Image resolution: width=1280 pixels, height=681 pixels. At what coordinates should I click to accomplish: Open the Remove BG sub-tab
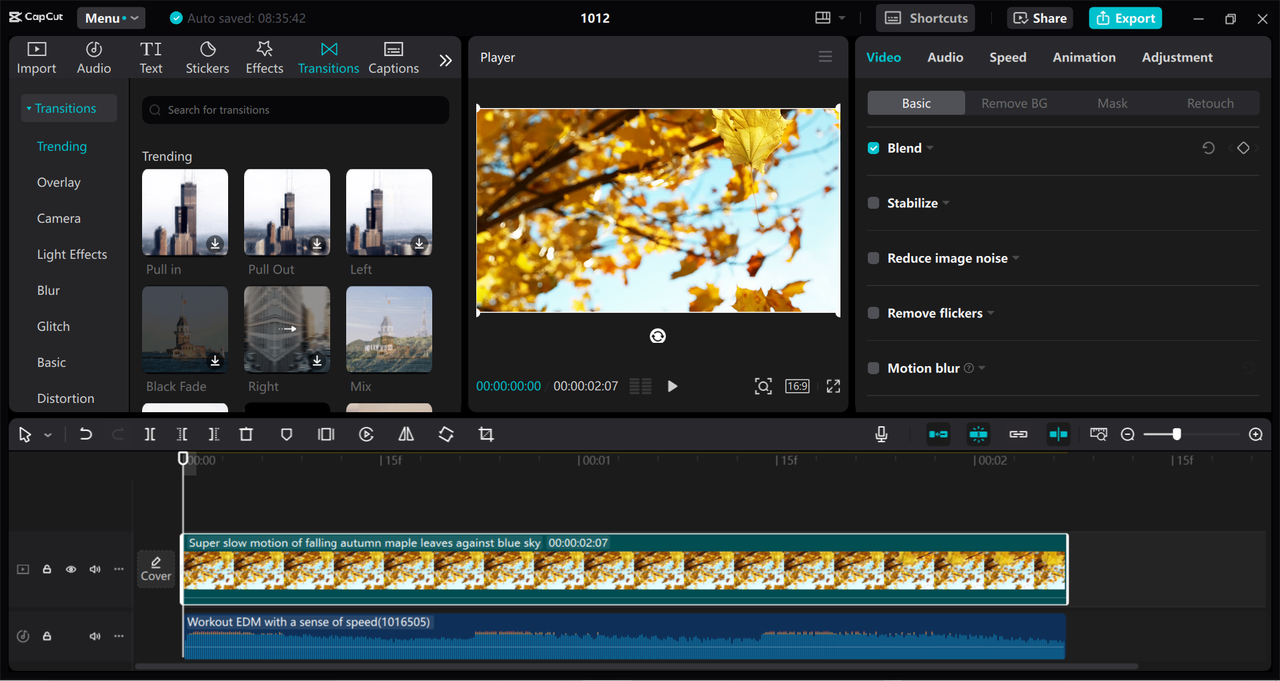click(1014, 103)
